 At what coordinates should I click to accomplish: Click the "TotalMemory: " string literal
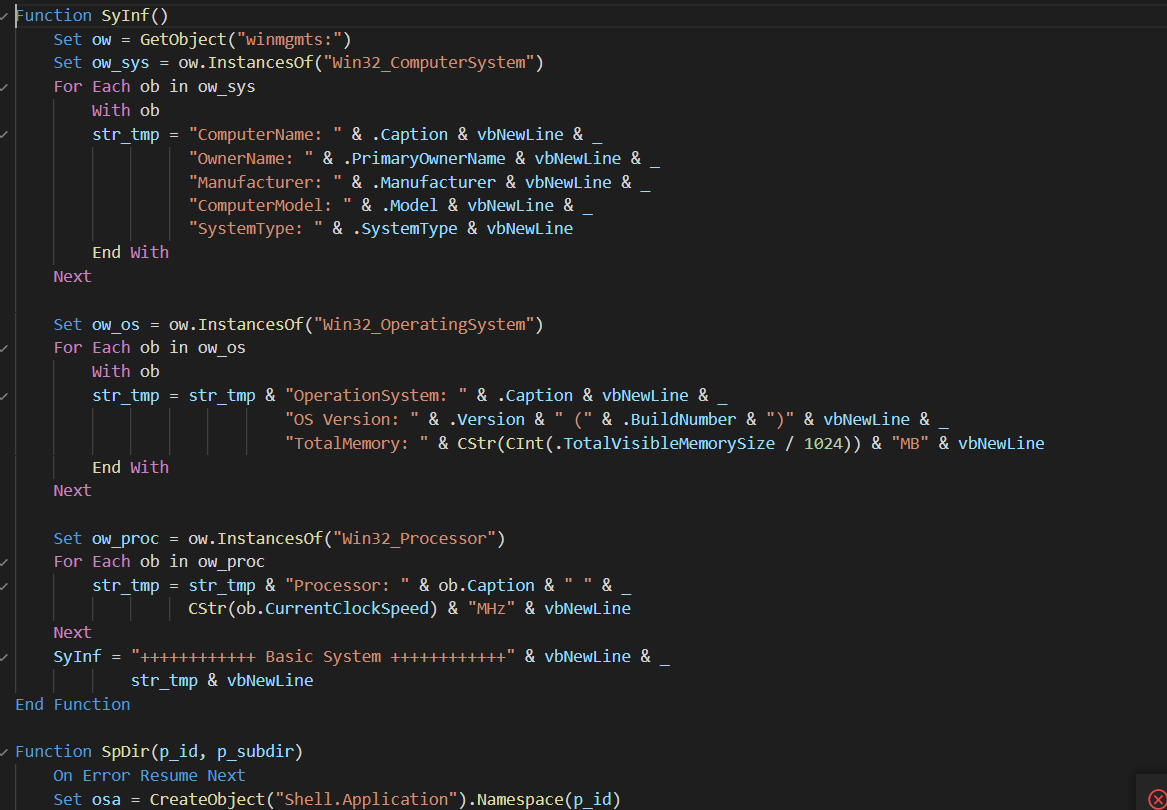point(357,444)
